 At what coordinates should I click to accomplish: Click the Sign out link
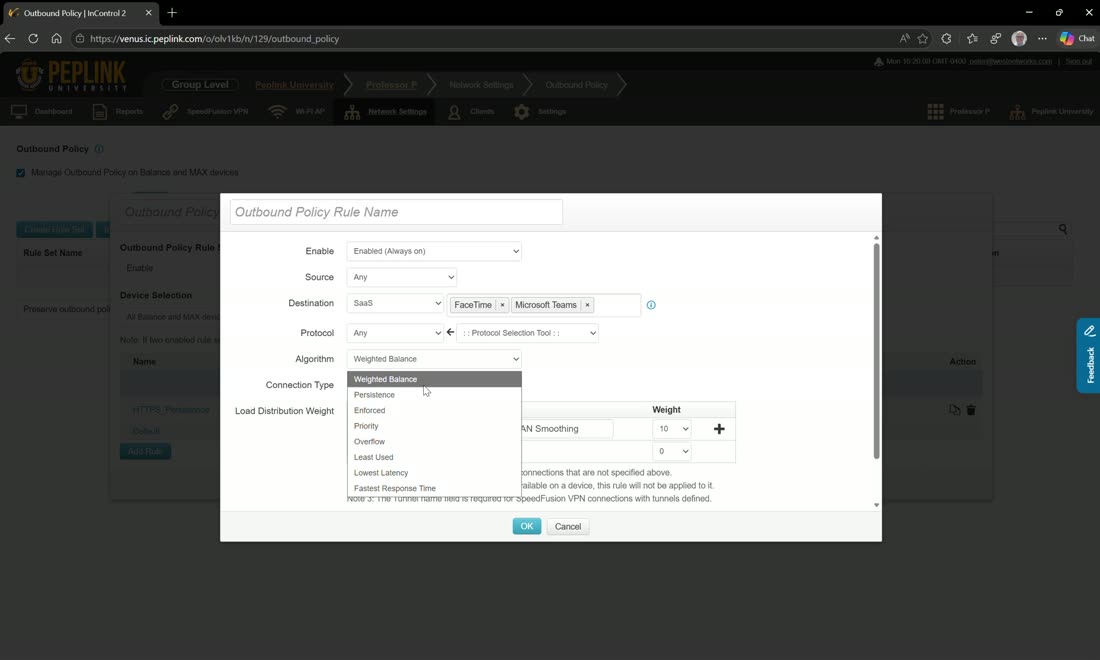coord(1078,61)
